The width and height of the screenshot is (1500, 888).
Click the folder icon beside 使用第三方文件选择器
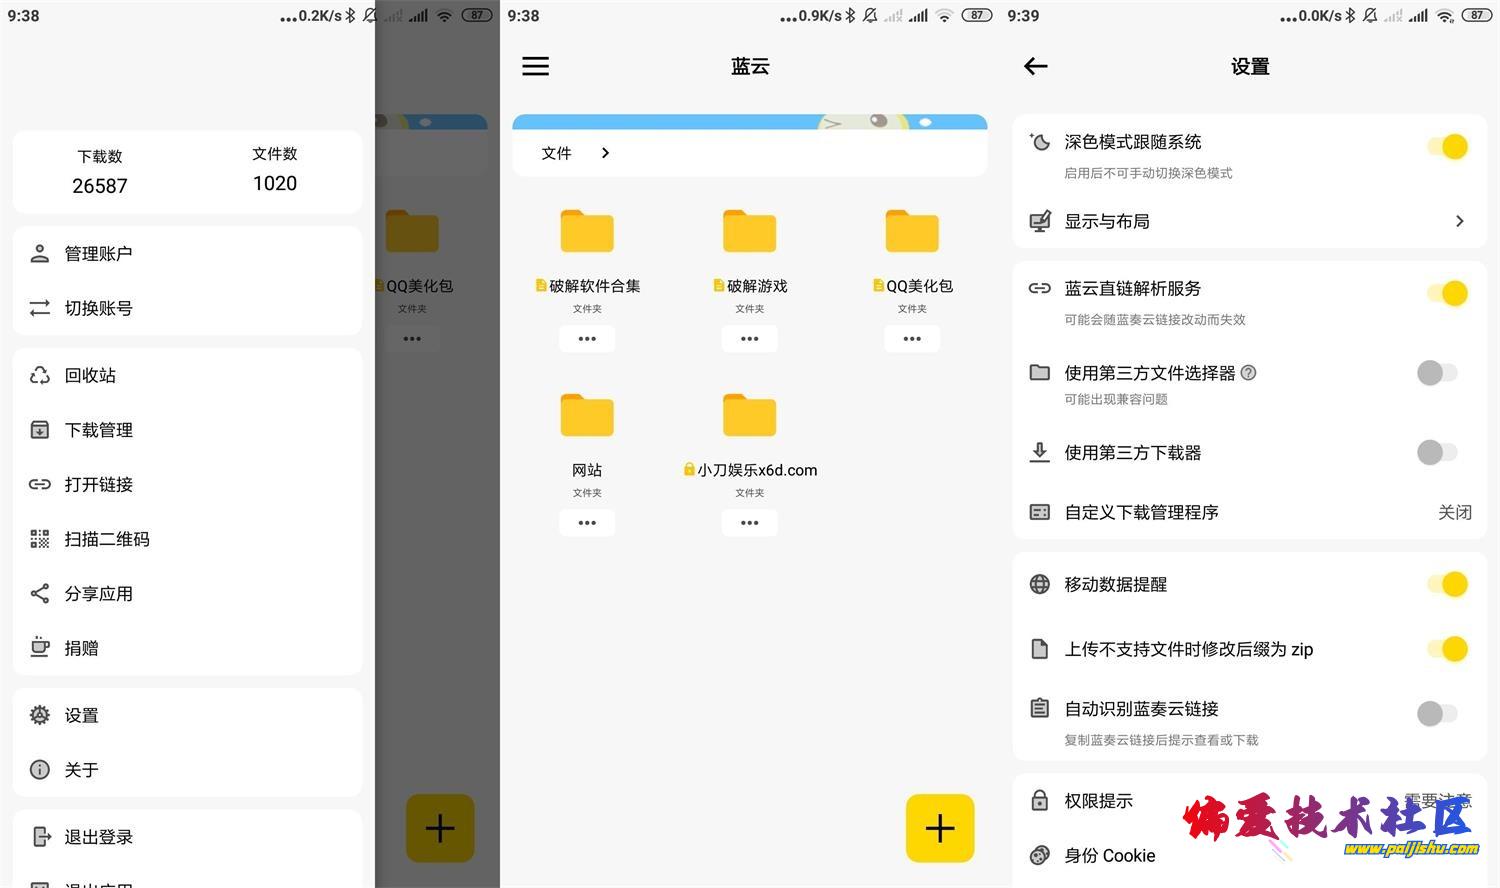coord(1040,372)
